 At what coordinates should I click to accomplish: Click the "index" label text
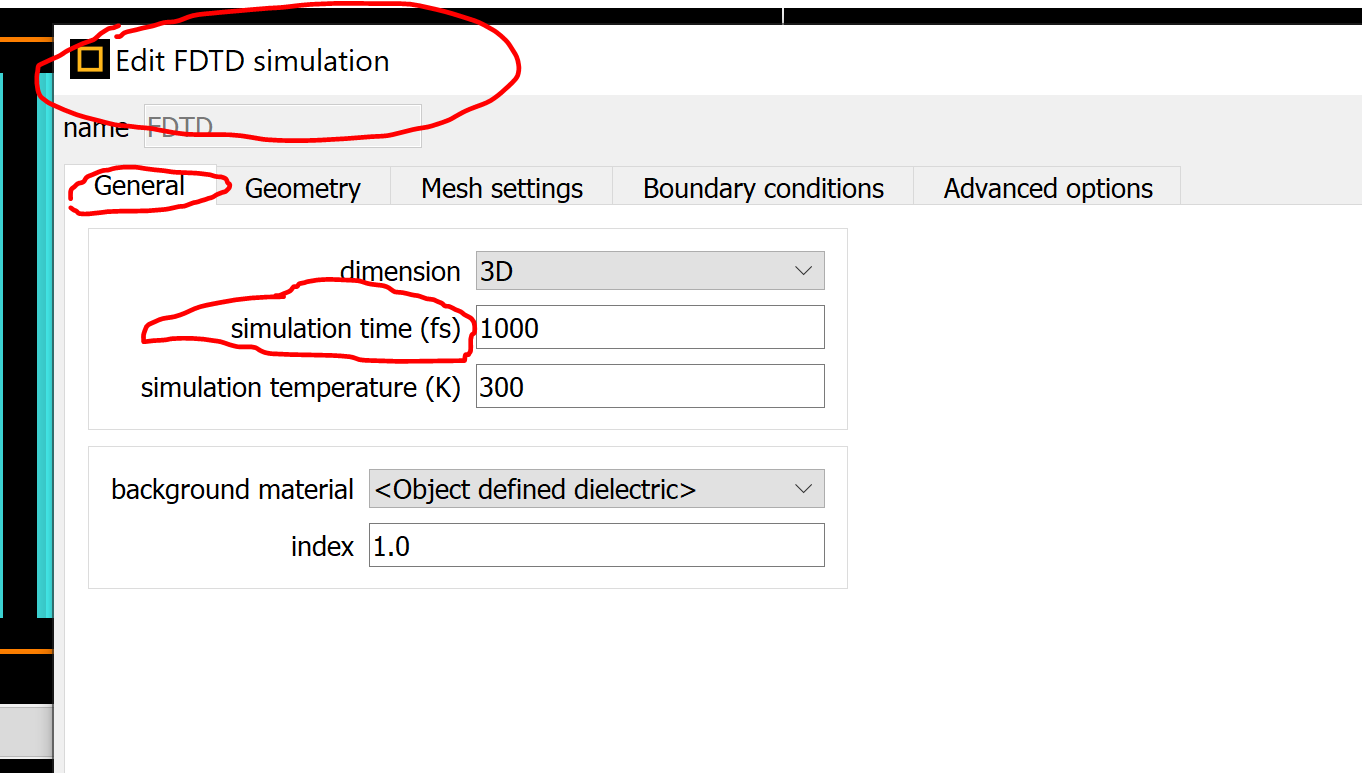pos(322,547)
